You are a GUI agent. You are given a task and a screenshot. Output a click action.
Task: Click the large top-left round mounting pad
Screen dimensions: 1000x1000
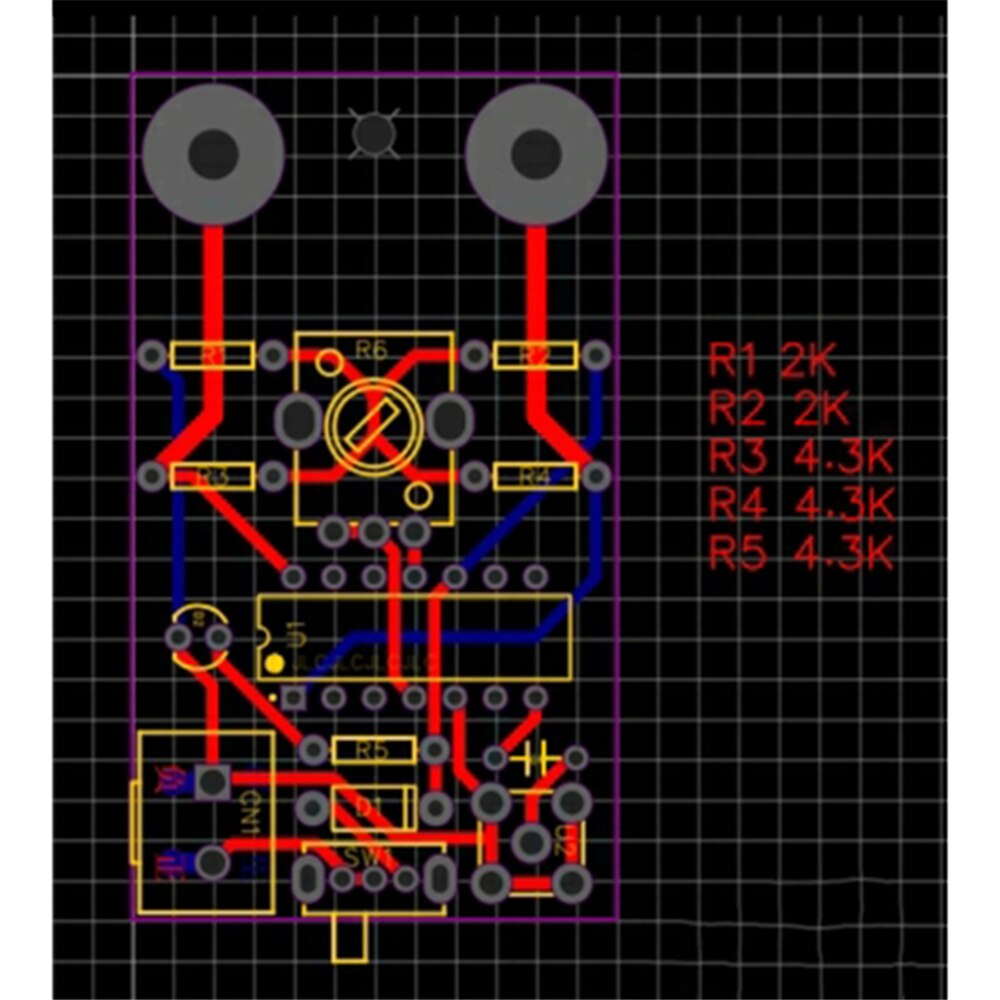tap(213, 153)
